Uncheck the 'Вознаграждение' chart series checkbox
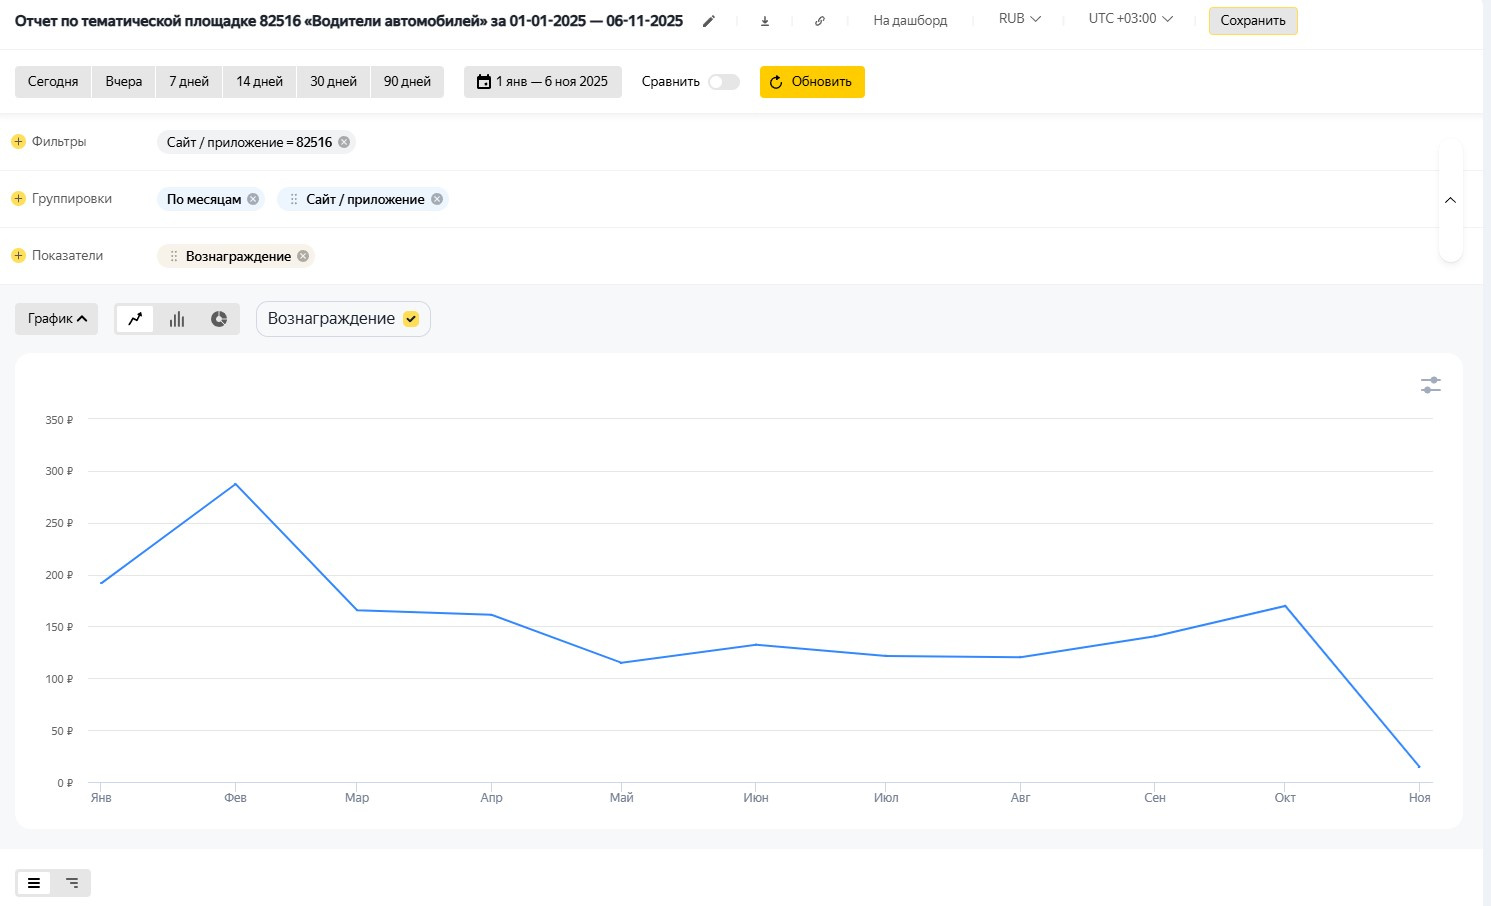The width and height of the screenshot is (1491, 906). point(411,319)
